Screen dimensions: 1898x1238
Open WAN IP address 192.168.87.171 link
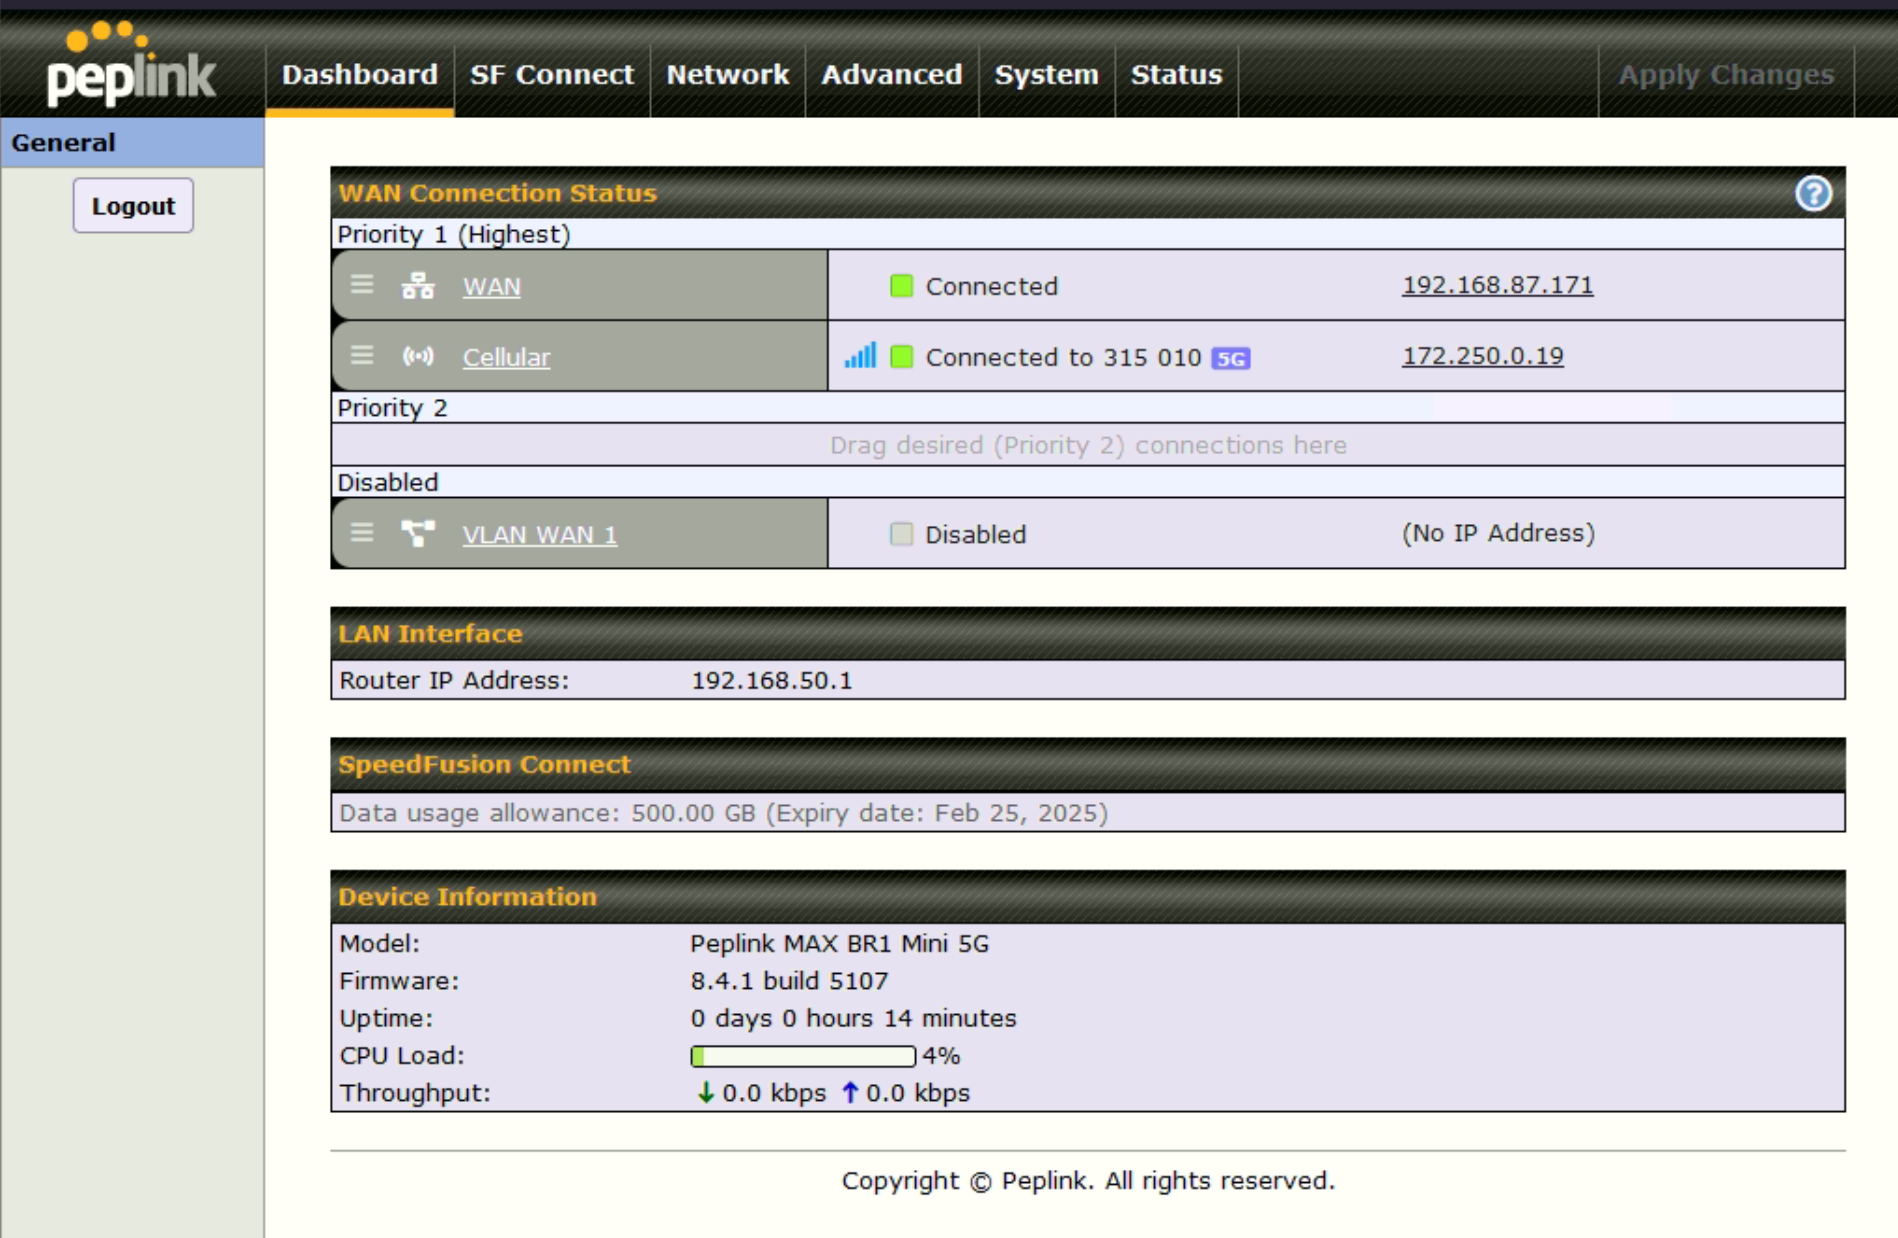pyautogui.click(x=1497, y=285)
